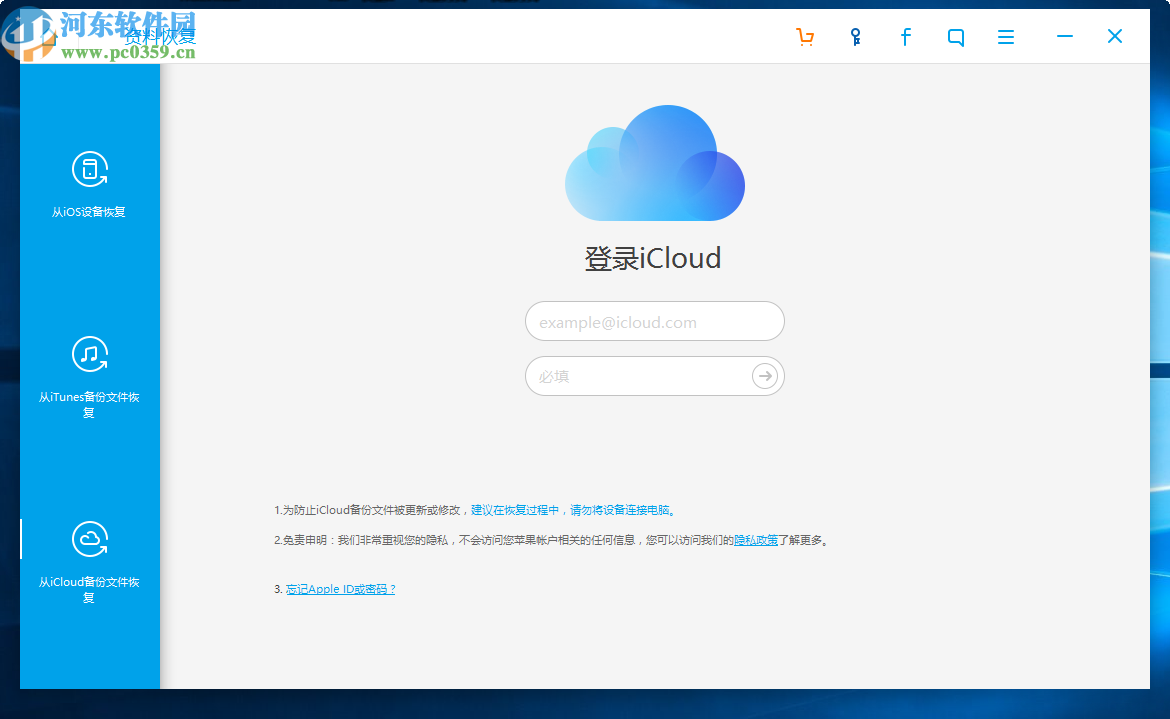
Task: Click the 忘记Apple ID或密码 link
Action: (x=340, y=588)
